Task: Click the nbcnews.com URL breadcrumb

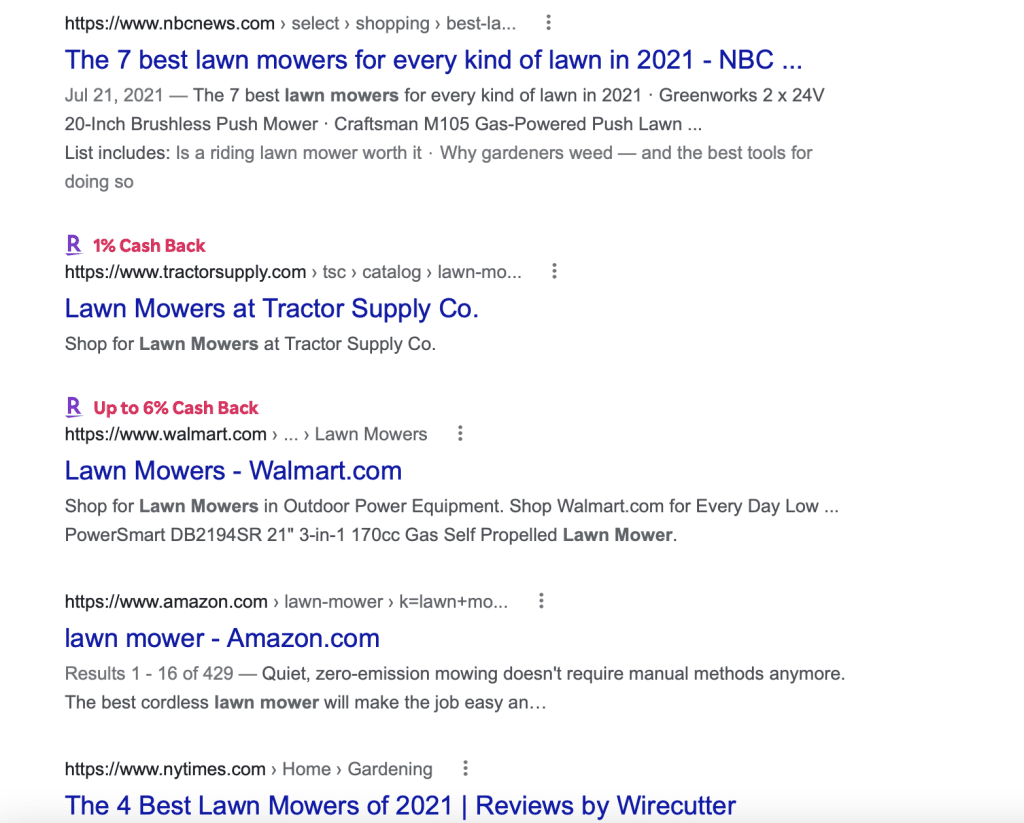Action: (290, 24)
